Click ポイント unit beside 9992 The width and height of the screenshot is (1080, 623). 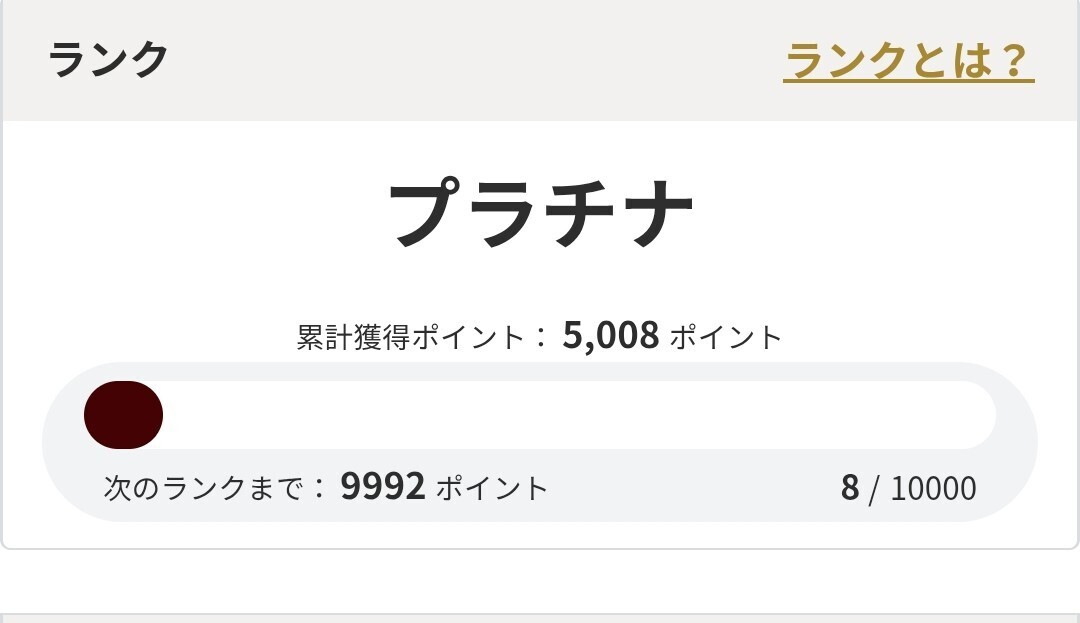pyautogui.click(x=492, y=488)
